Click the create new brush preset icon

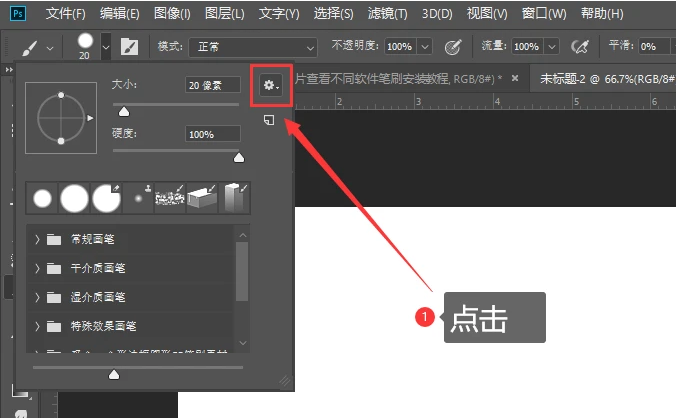click(x=269, y=120)
